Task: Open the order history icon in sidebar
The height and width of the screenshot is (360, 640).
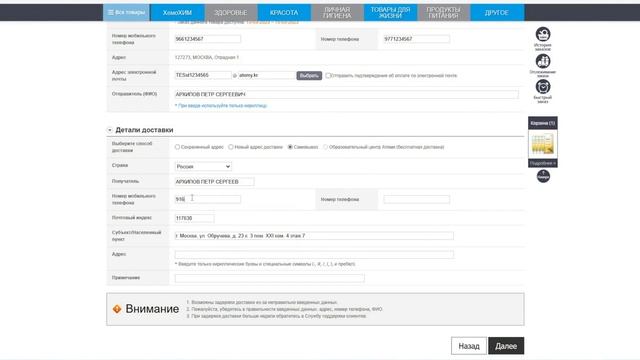Action: click(x=543, y=34)
